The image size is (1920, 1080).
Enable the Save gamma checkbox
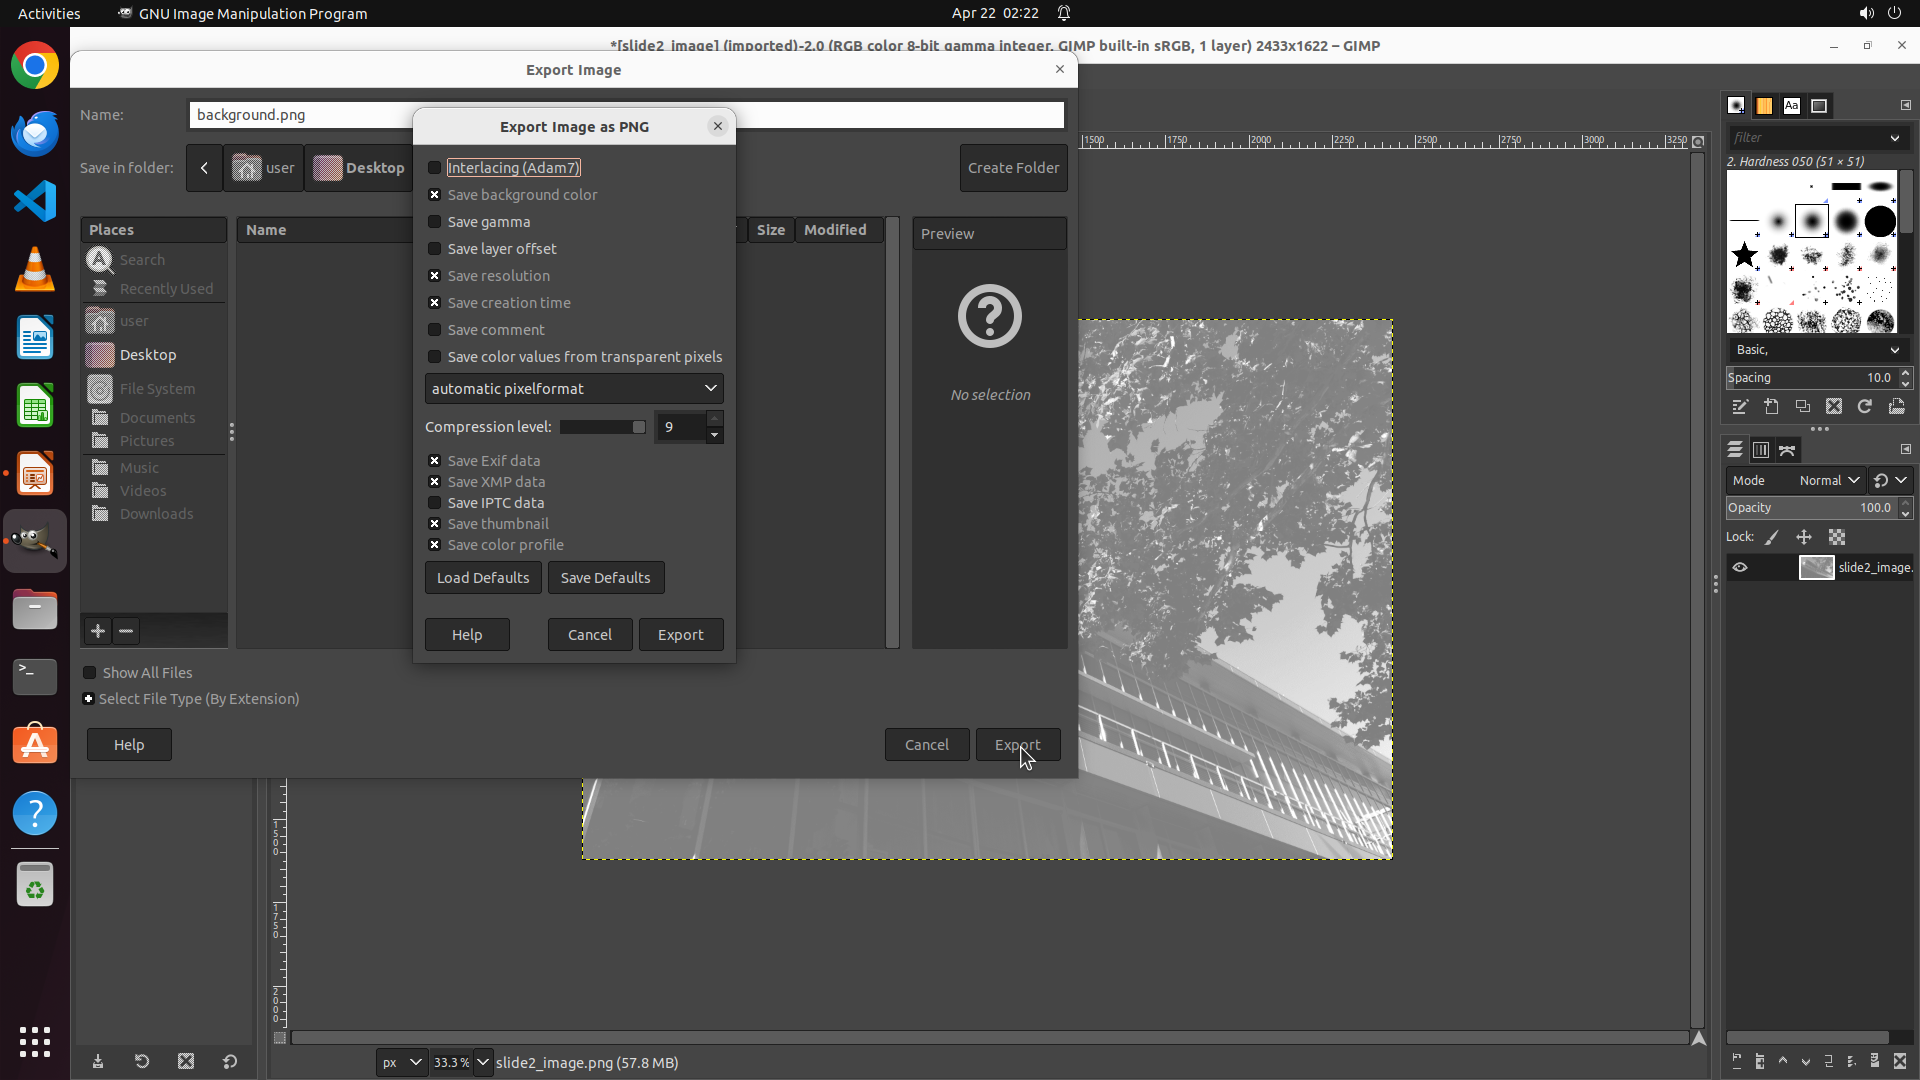point(435,222)
